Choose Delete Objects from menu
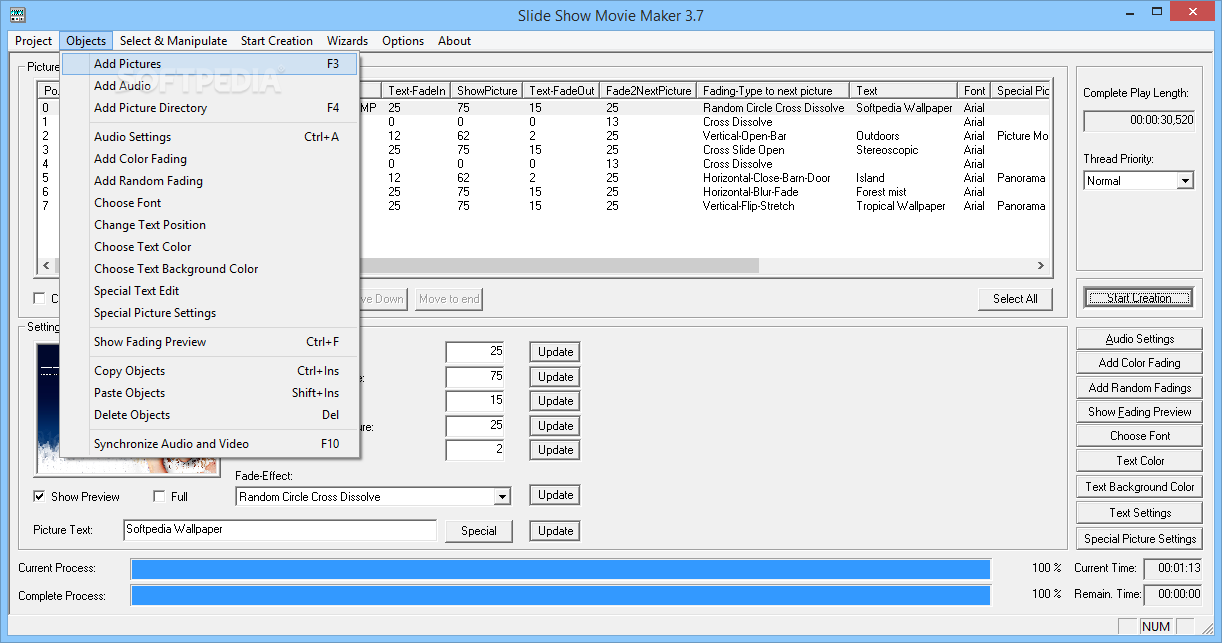The height and width of the screenshot is (643, 1222). 210,415
